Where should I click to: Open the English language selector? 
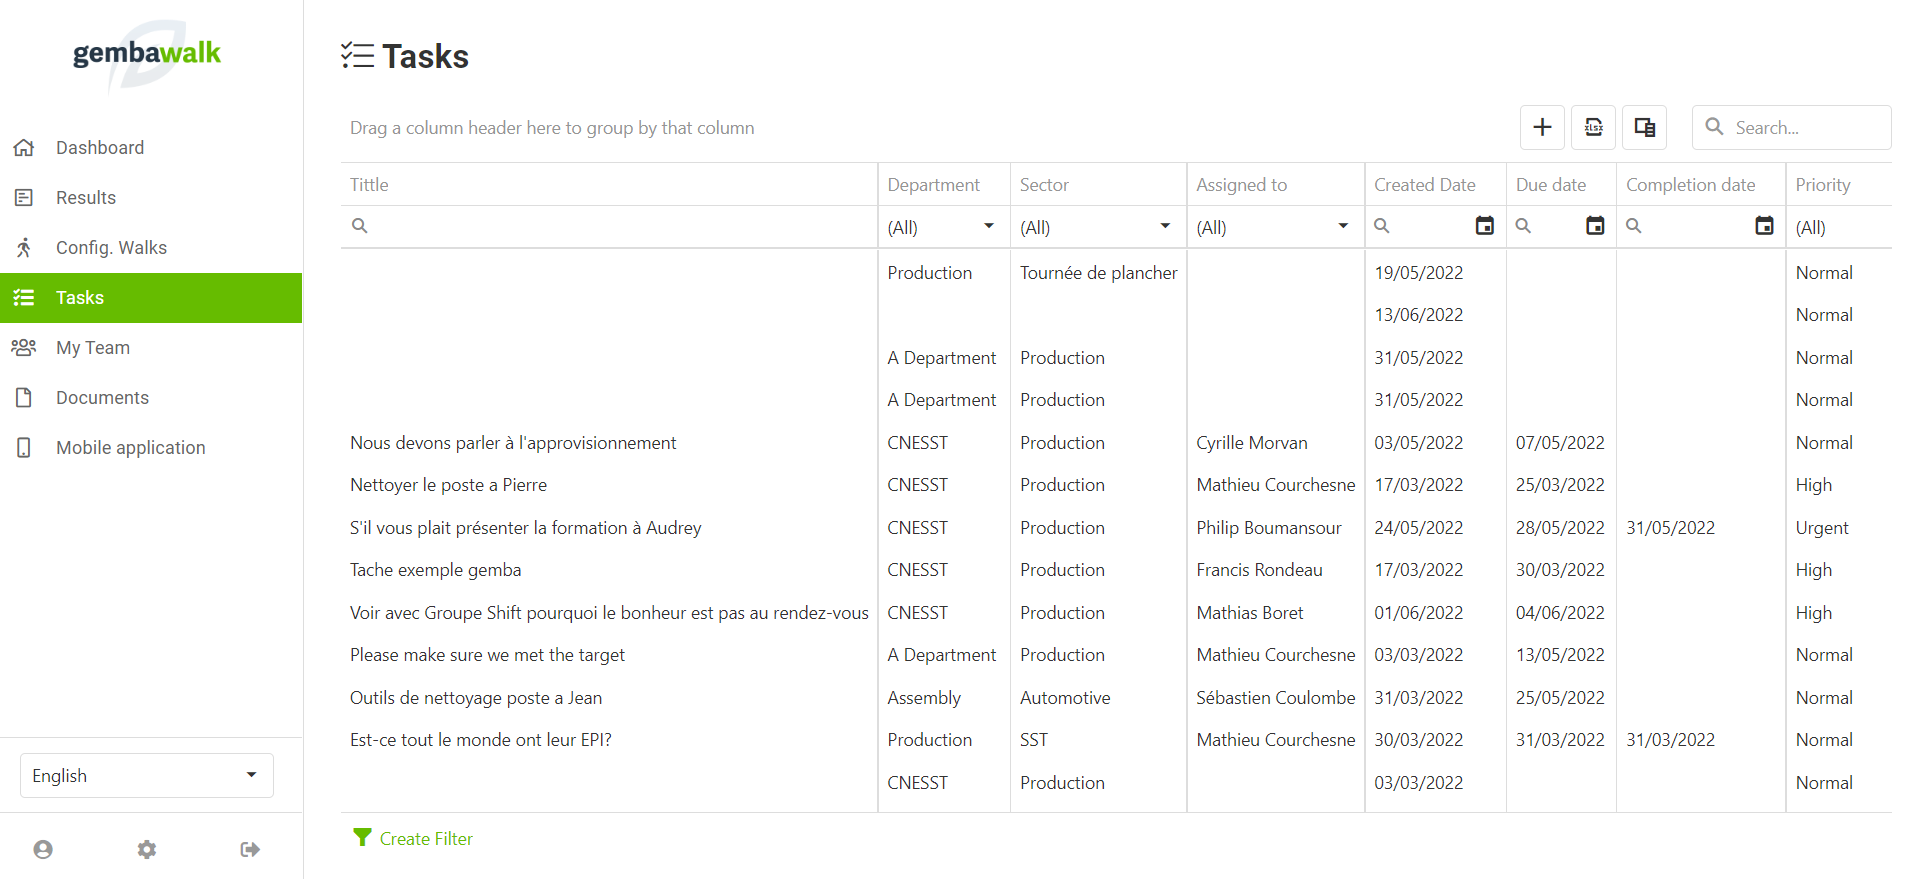point(147,775)
